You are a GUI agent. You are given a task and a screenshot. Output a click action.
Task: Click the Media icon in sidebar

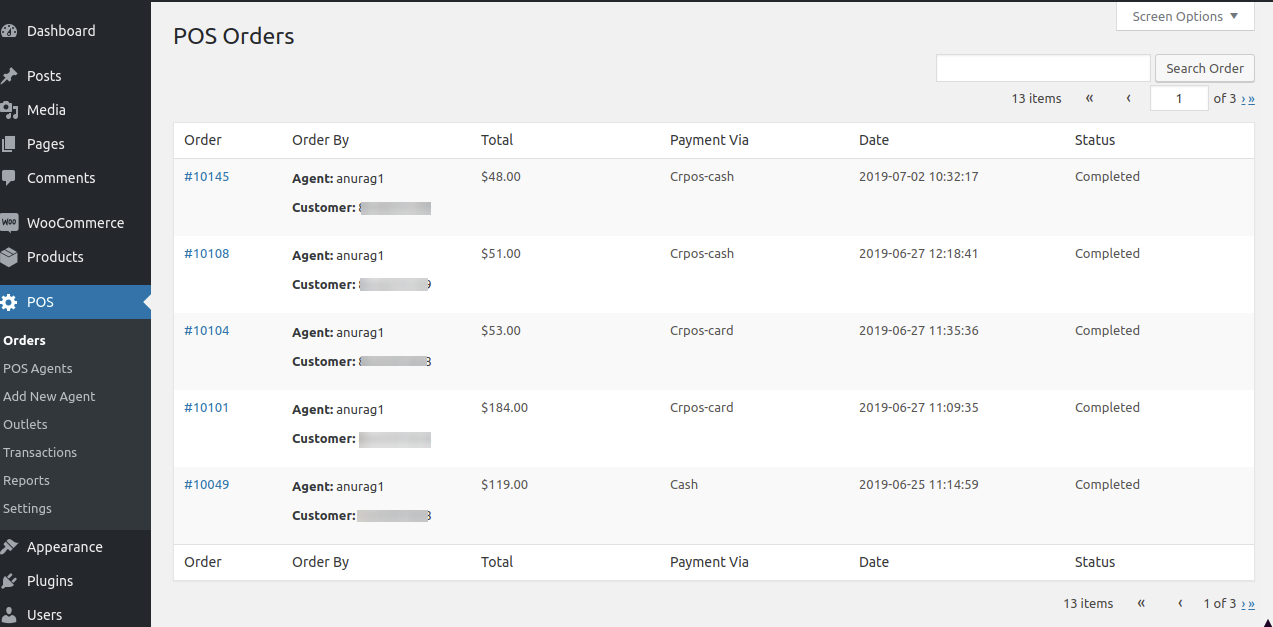[9, 110]
